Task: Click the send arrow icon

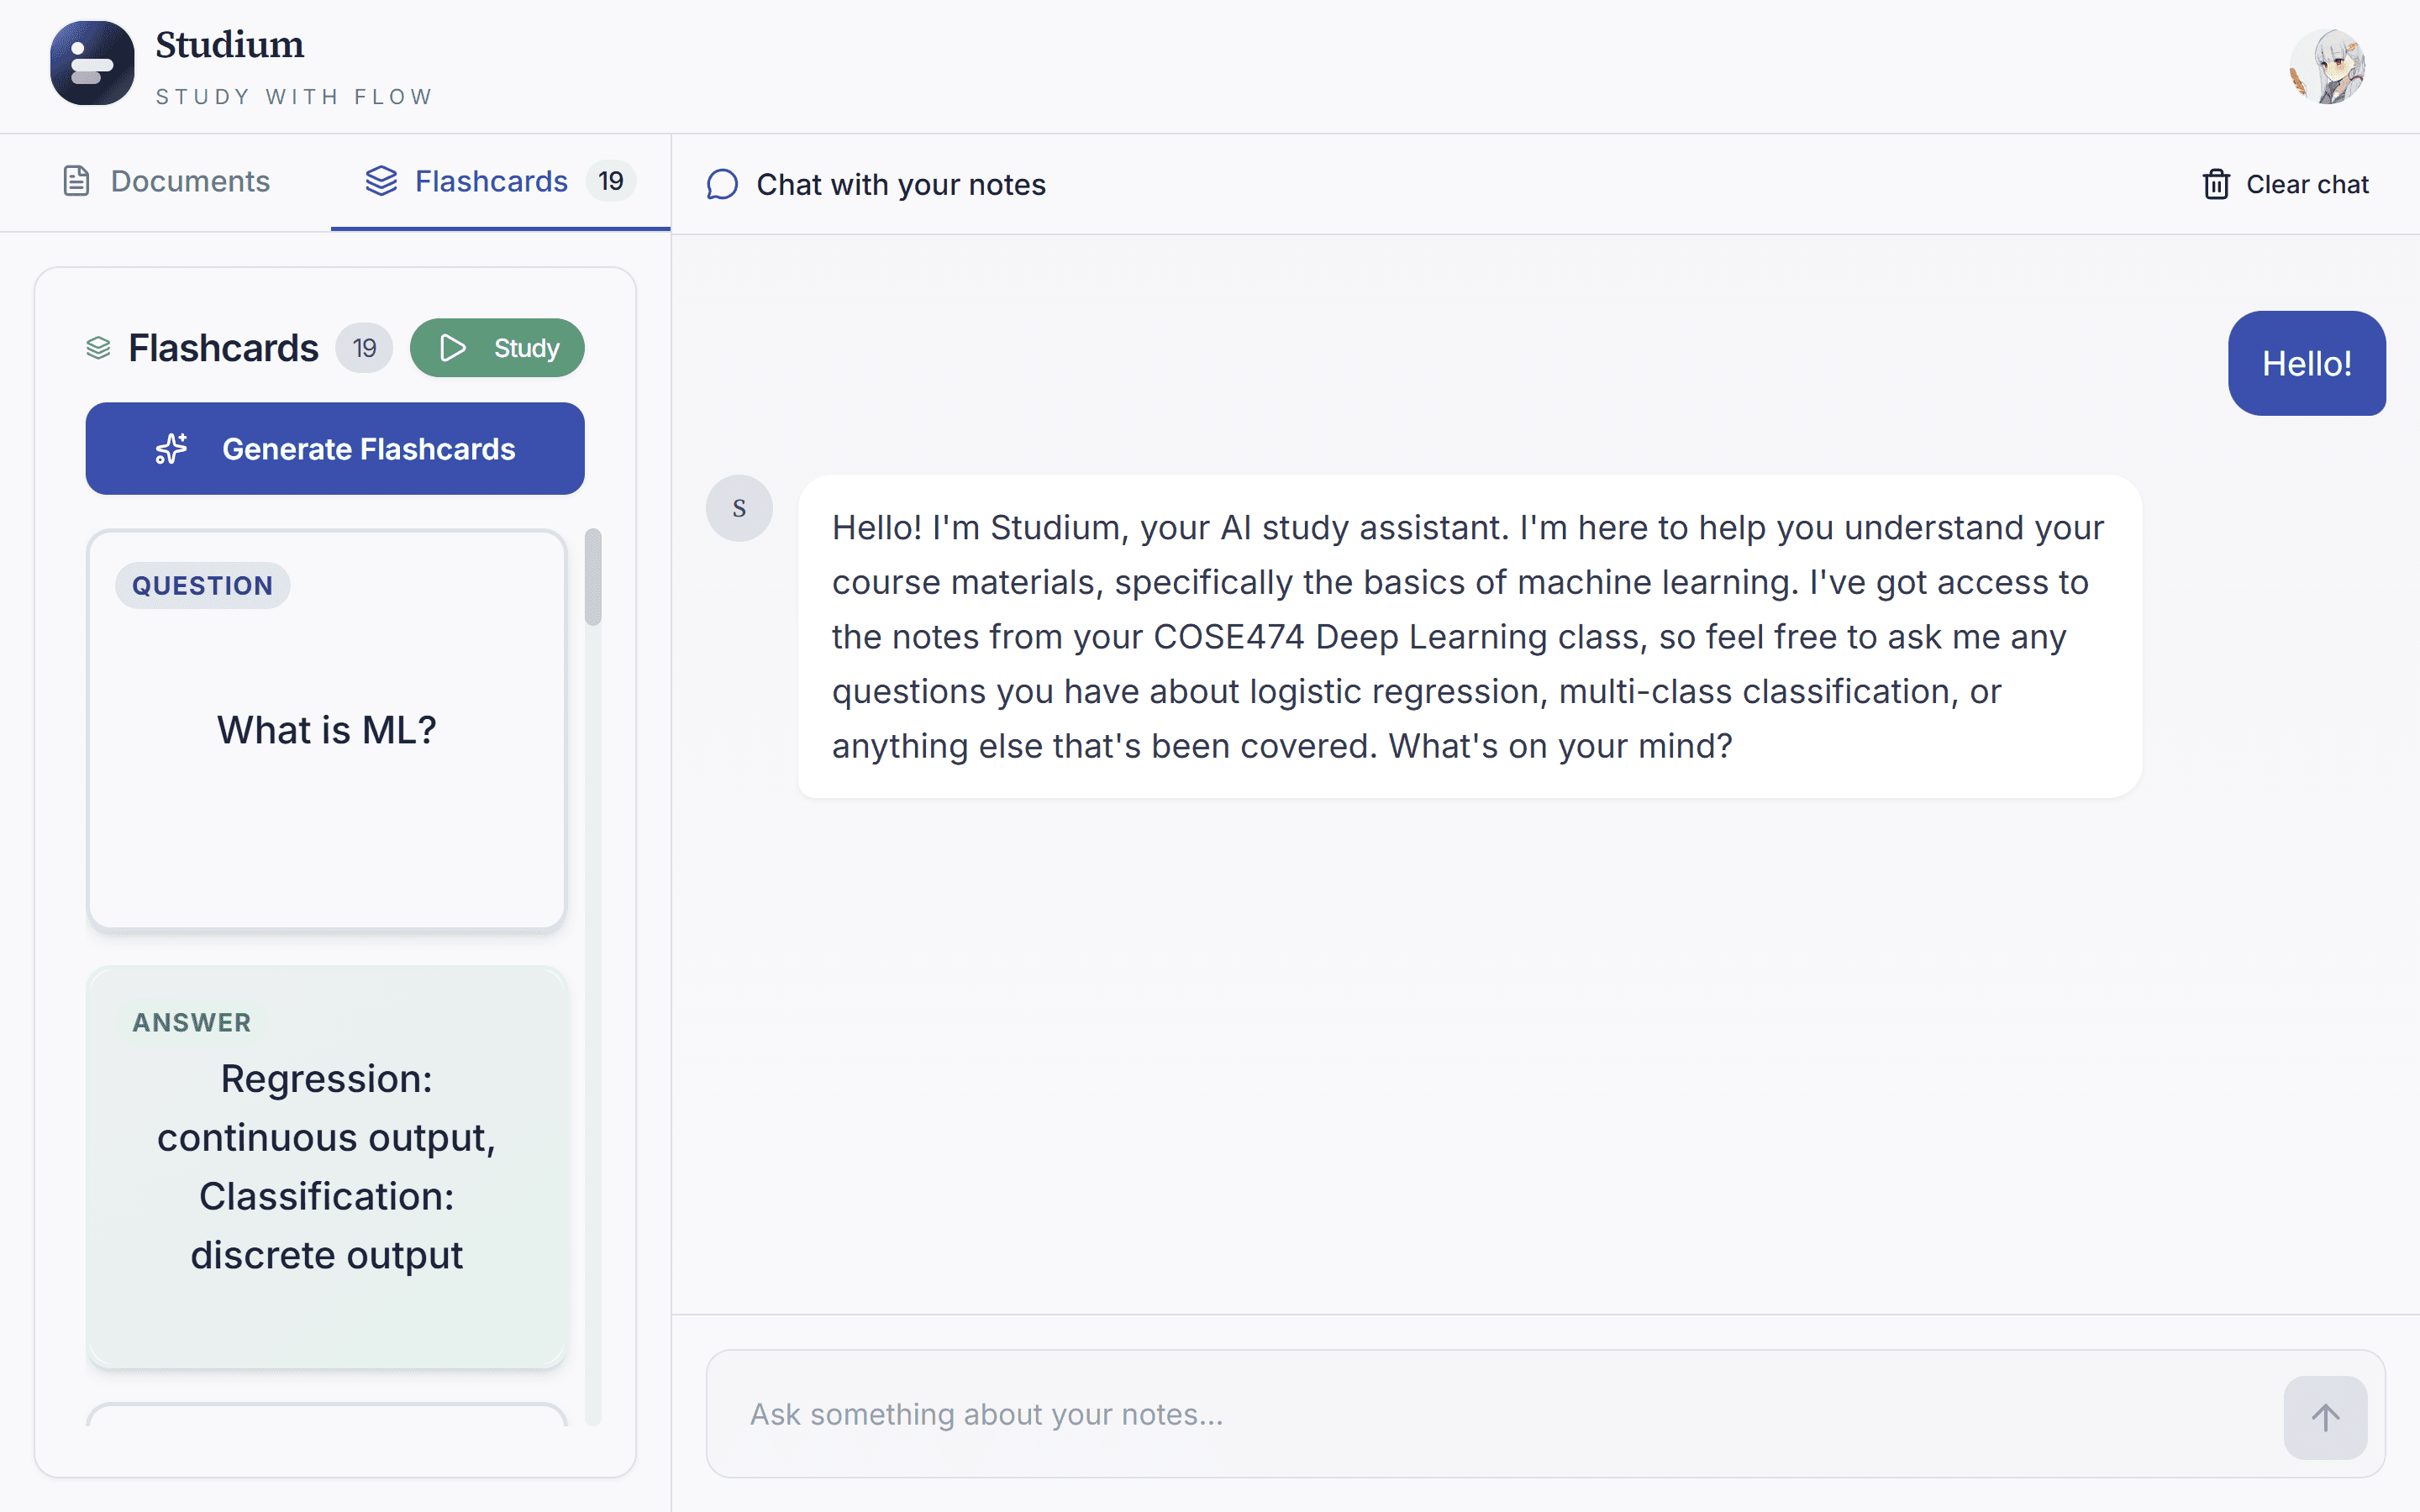Action: point(2324,1417)
